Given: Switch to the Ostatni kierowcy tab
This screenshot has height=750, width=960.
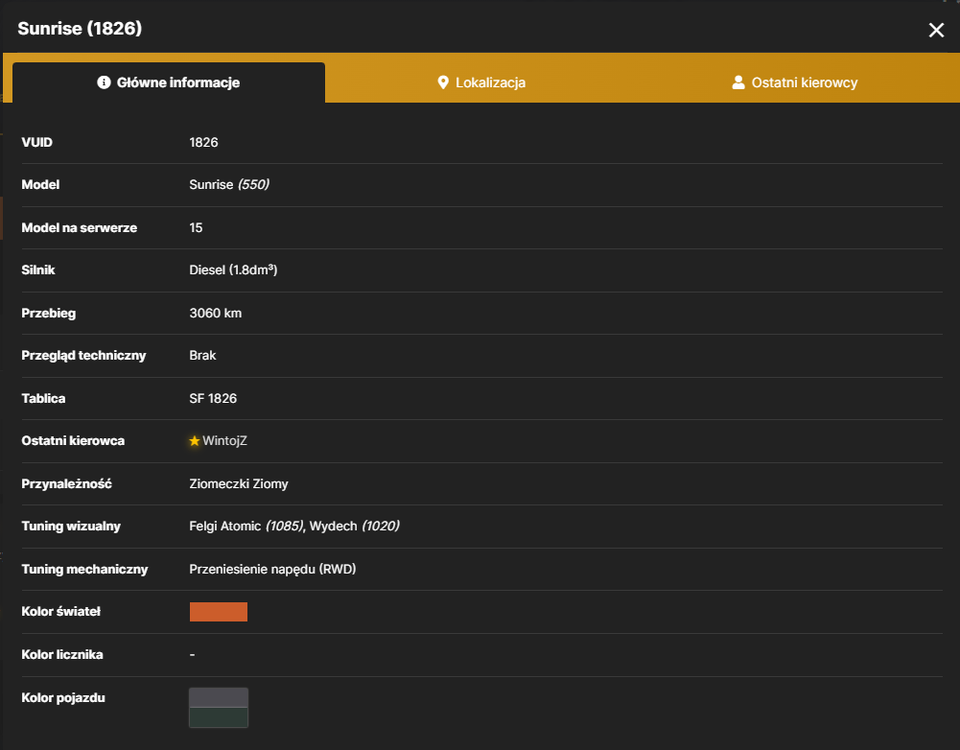Looking at the screenshot, I should pos(795,82).
